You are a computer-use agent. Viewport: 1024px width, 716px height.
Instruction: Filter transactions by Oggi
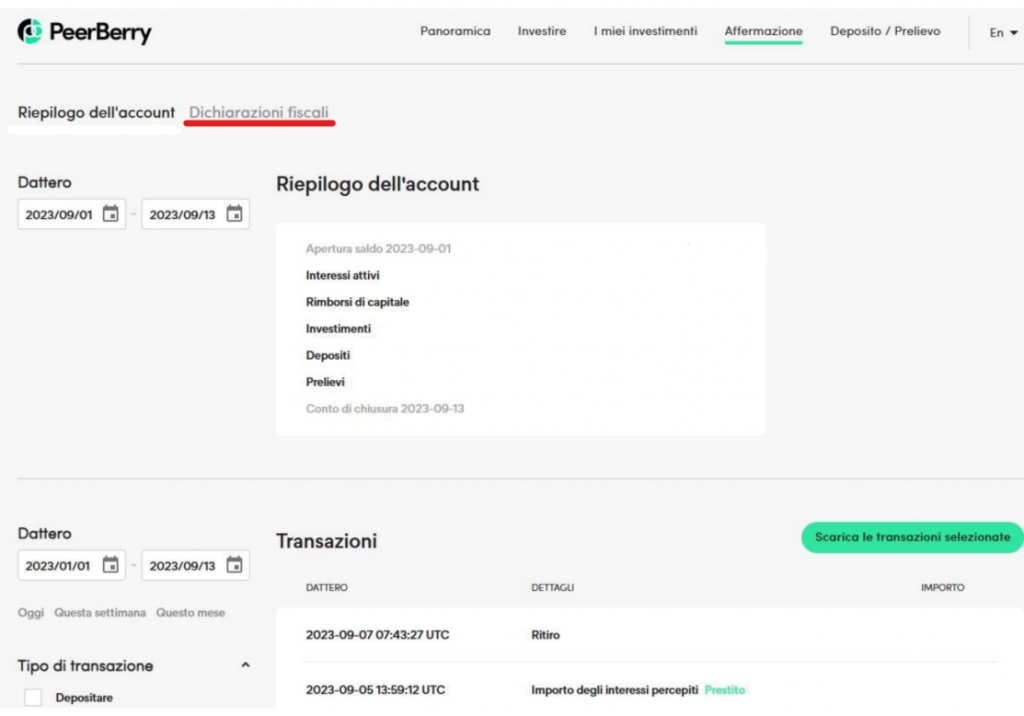pyautogui.click(x=31, y=612)
